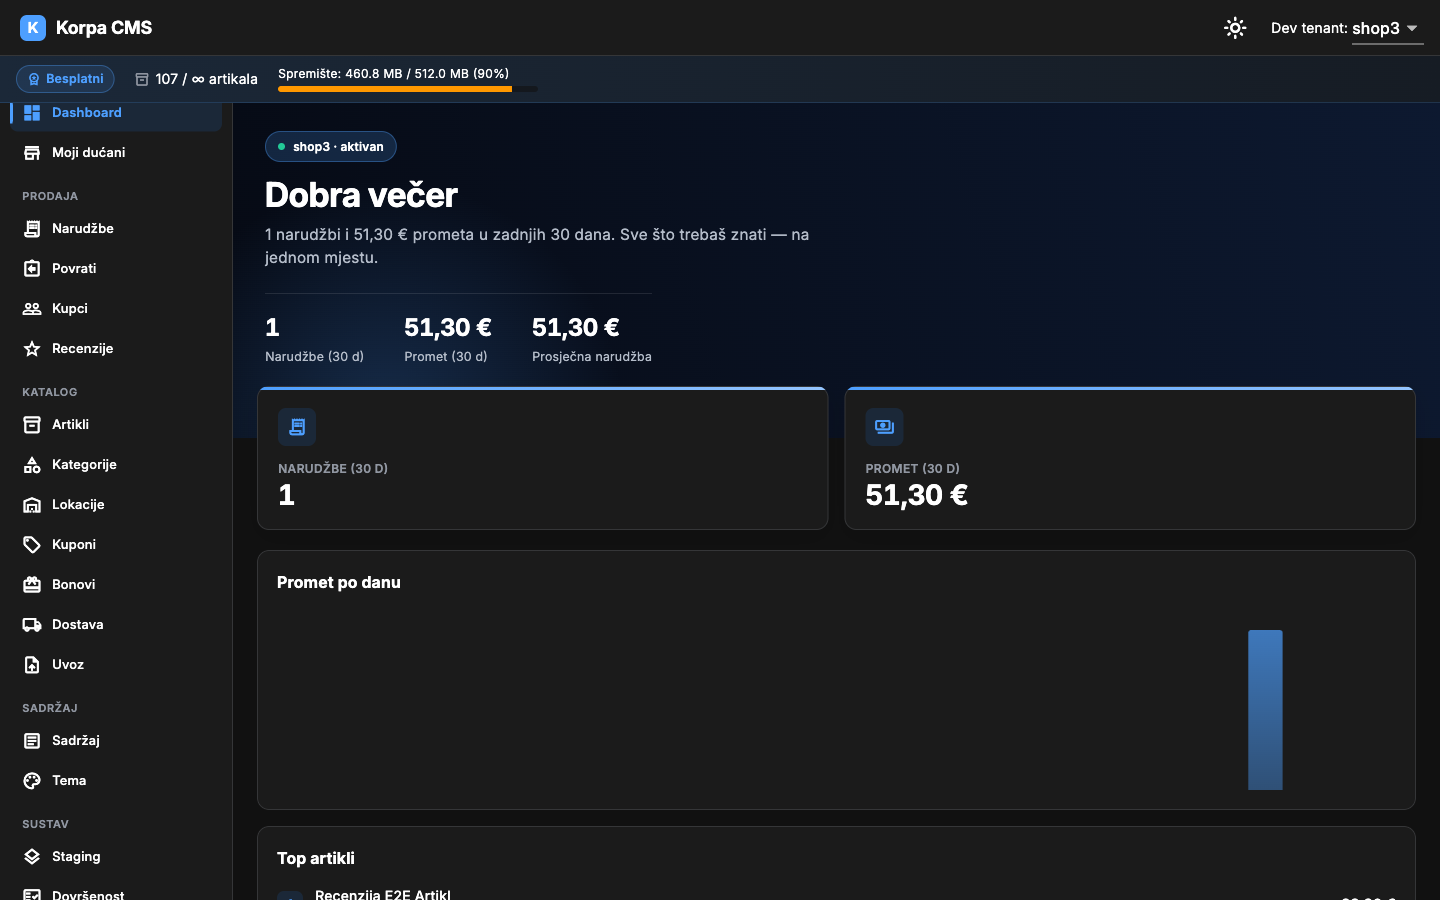This screenshot has height=900, width=1440.
Task: Click the SUSTAV section label
Action: (x=46, y=825)
